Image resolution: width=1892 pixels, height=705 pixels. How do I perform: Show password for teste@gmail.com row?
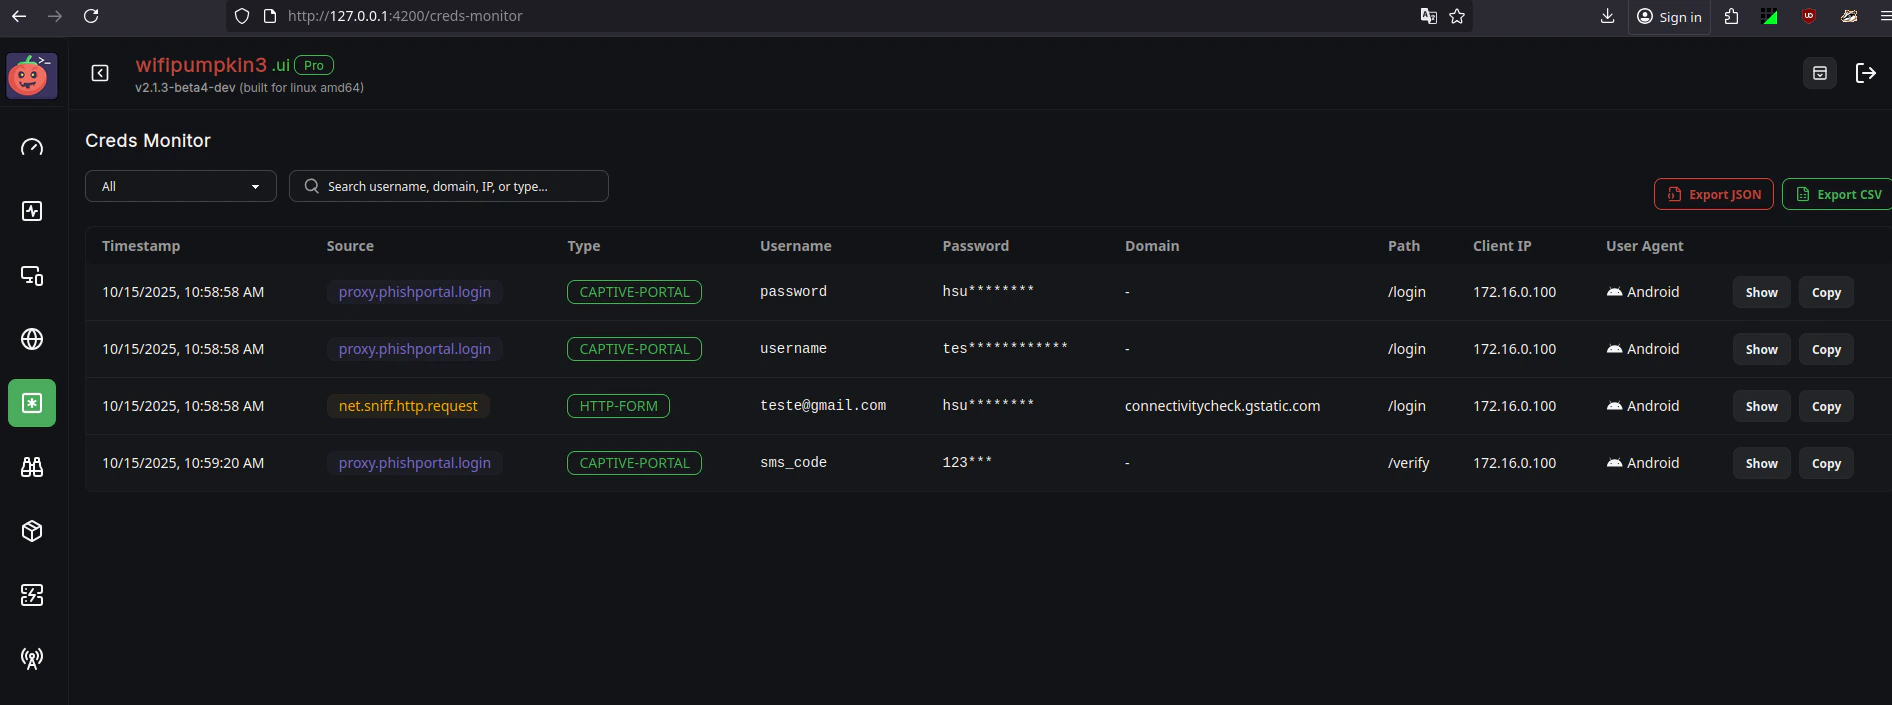pyautogui.click(x=1761, y=406)
